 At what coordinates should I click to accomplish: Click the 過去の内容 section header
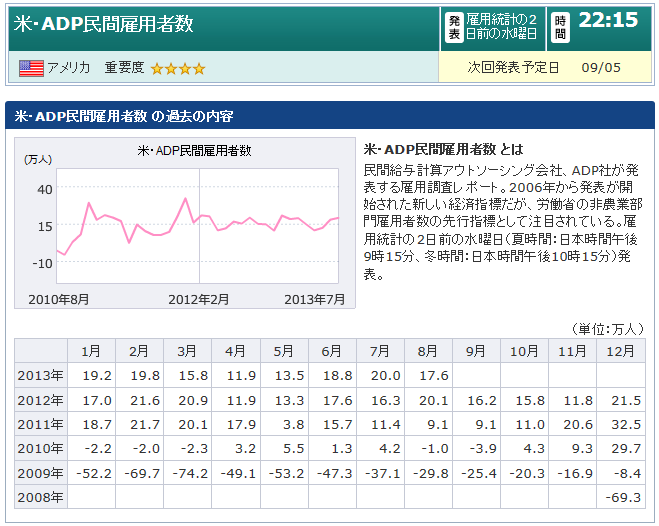coord(124,116)
